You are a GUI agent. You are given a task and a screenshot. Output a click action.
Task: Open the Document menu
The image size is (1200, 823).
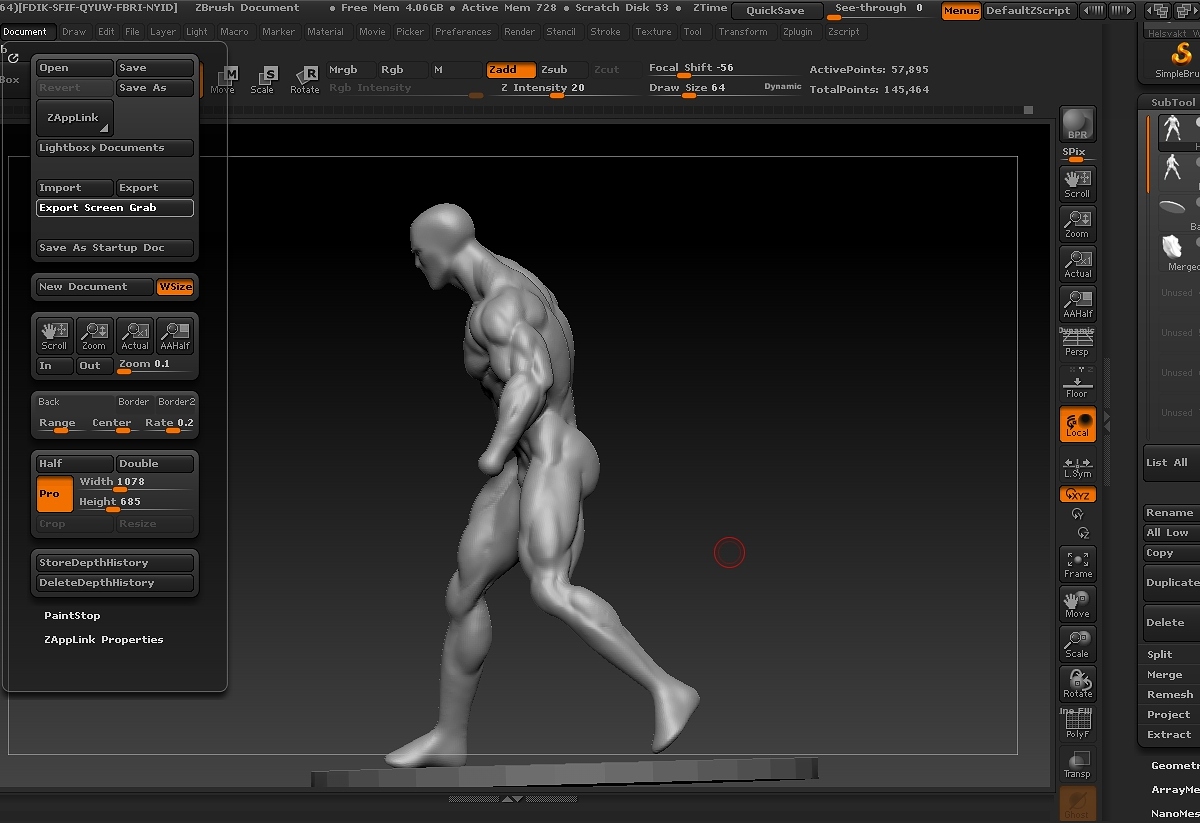[25, 32]
